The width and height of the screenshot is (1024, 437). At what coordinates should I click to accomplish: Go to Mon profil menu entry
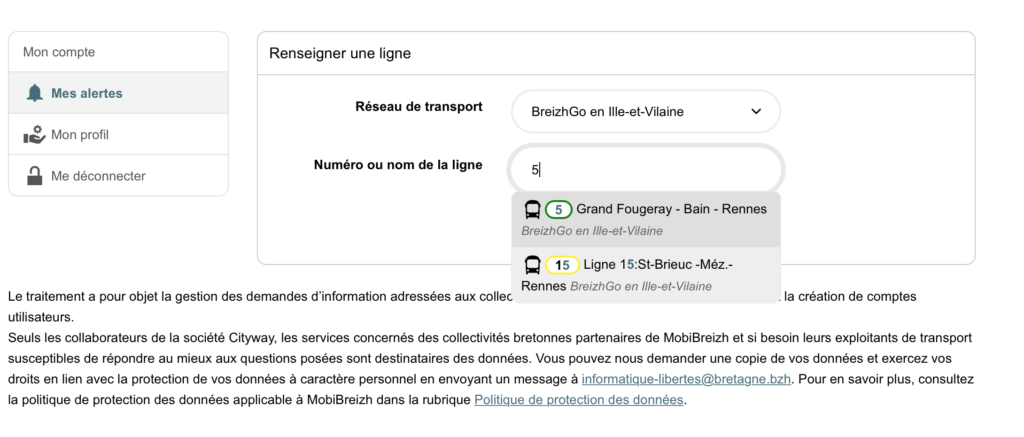(x=118, y=135)
